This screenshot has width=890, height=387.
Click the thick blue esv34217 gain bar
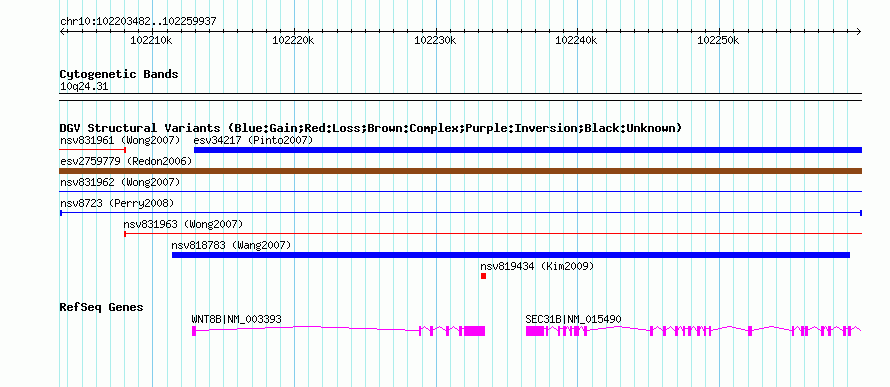528,150
